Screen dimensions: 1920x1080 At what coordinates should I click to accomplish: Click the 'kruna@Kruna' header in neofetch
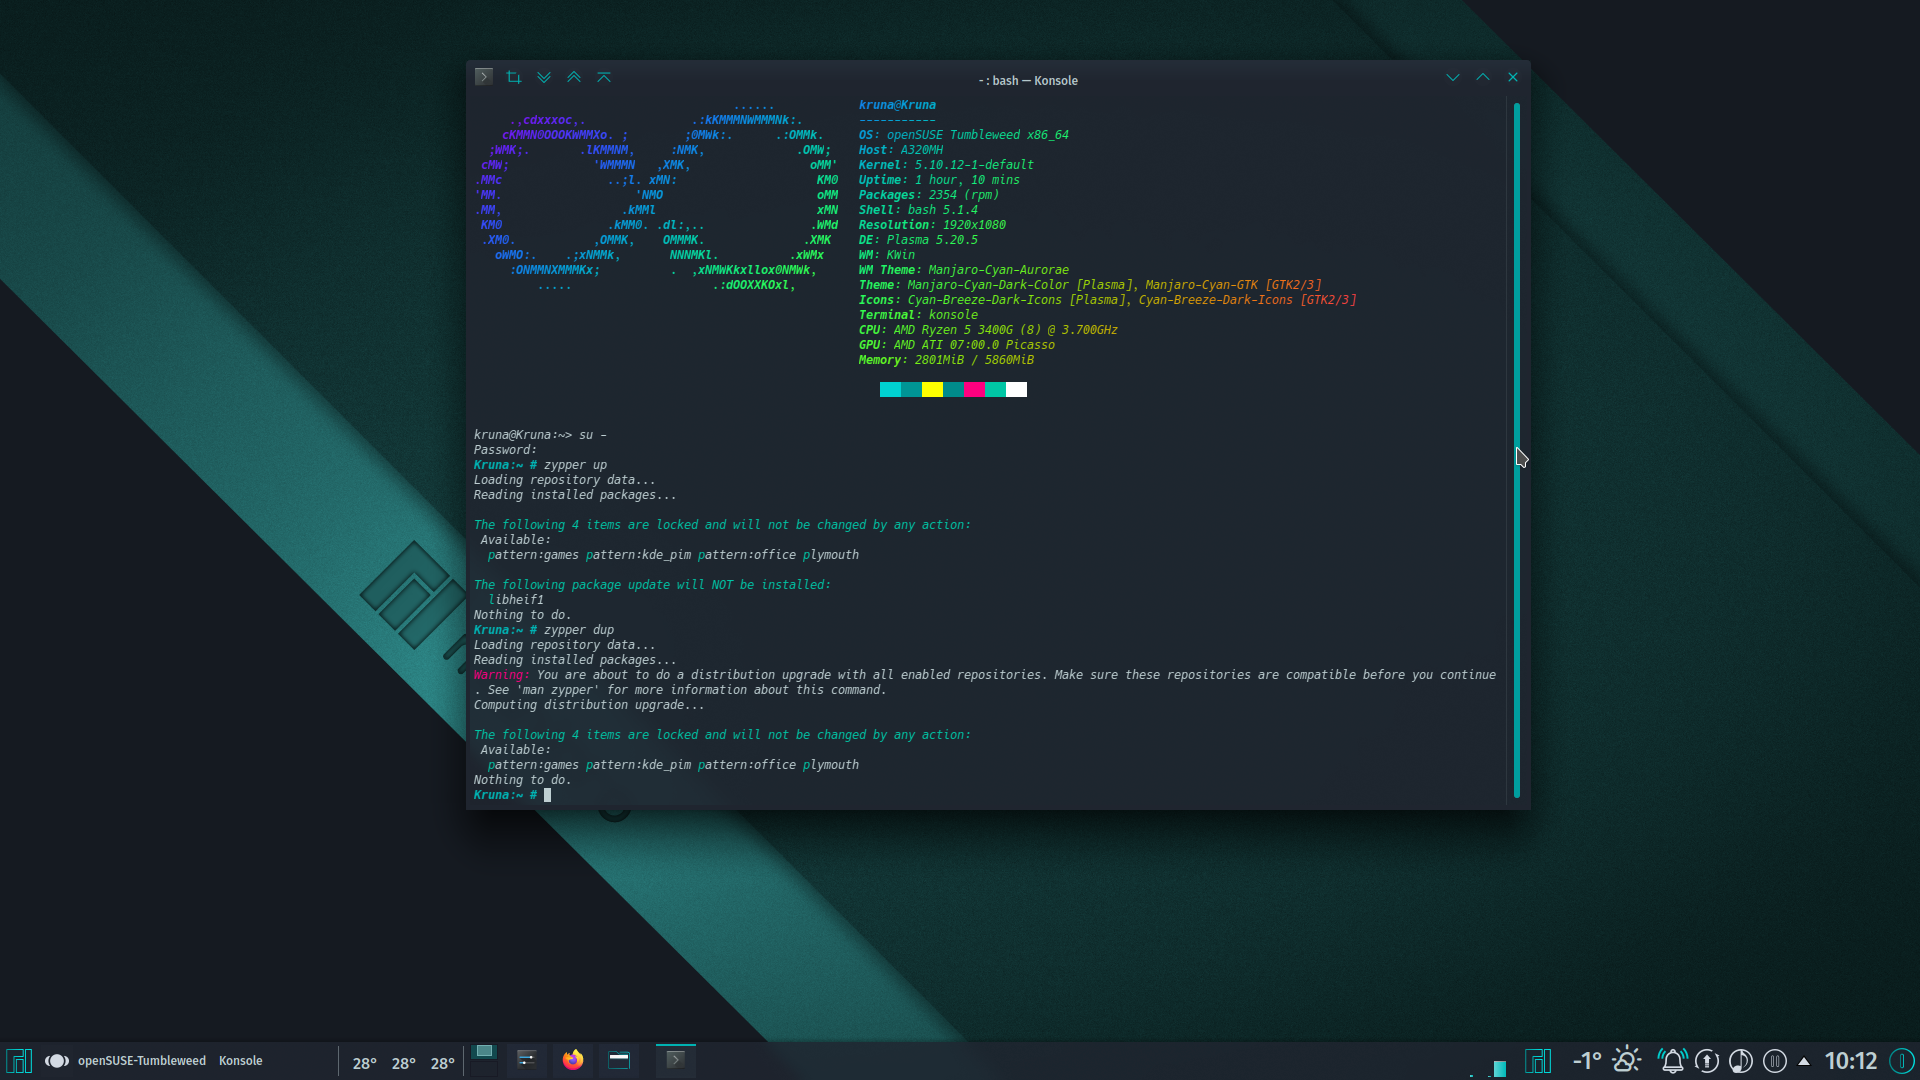[897, 105]
